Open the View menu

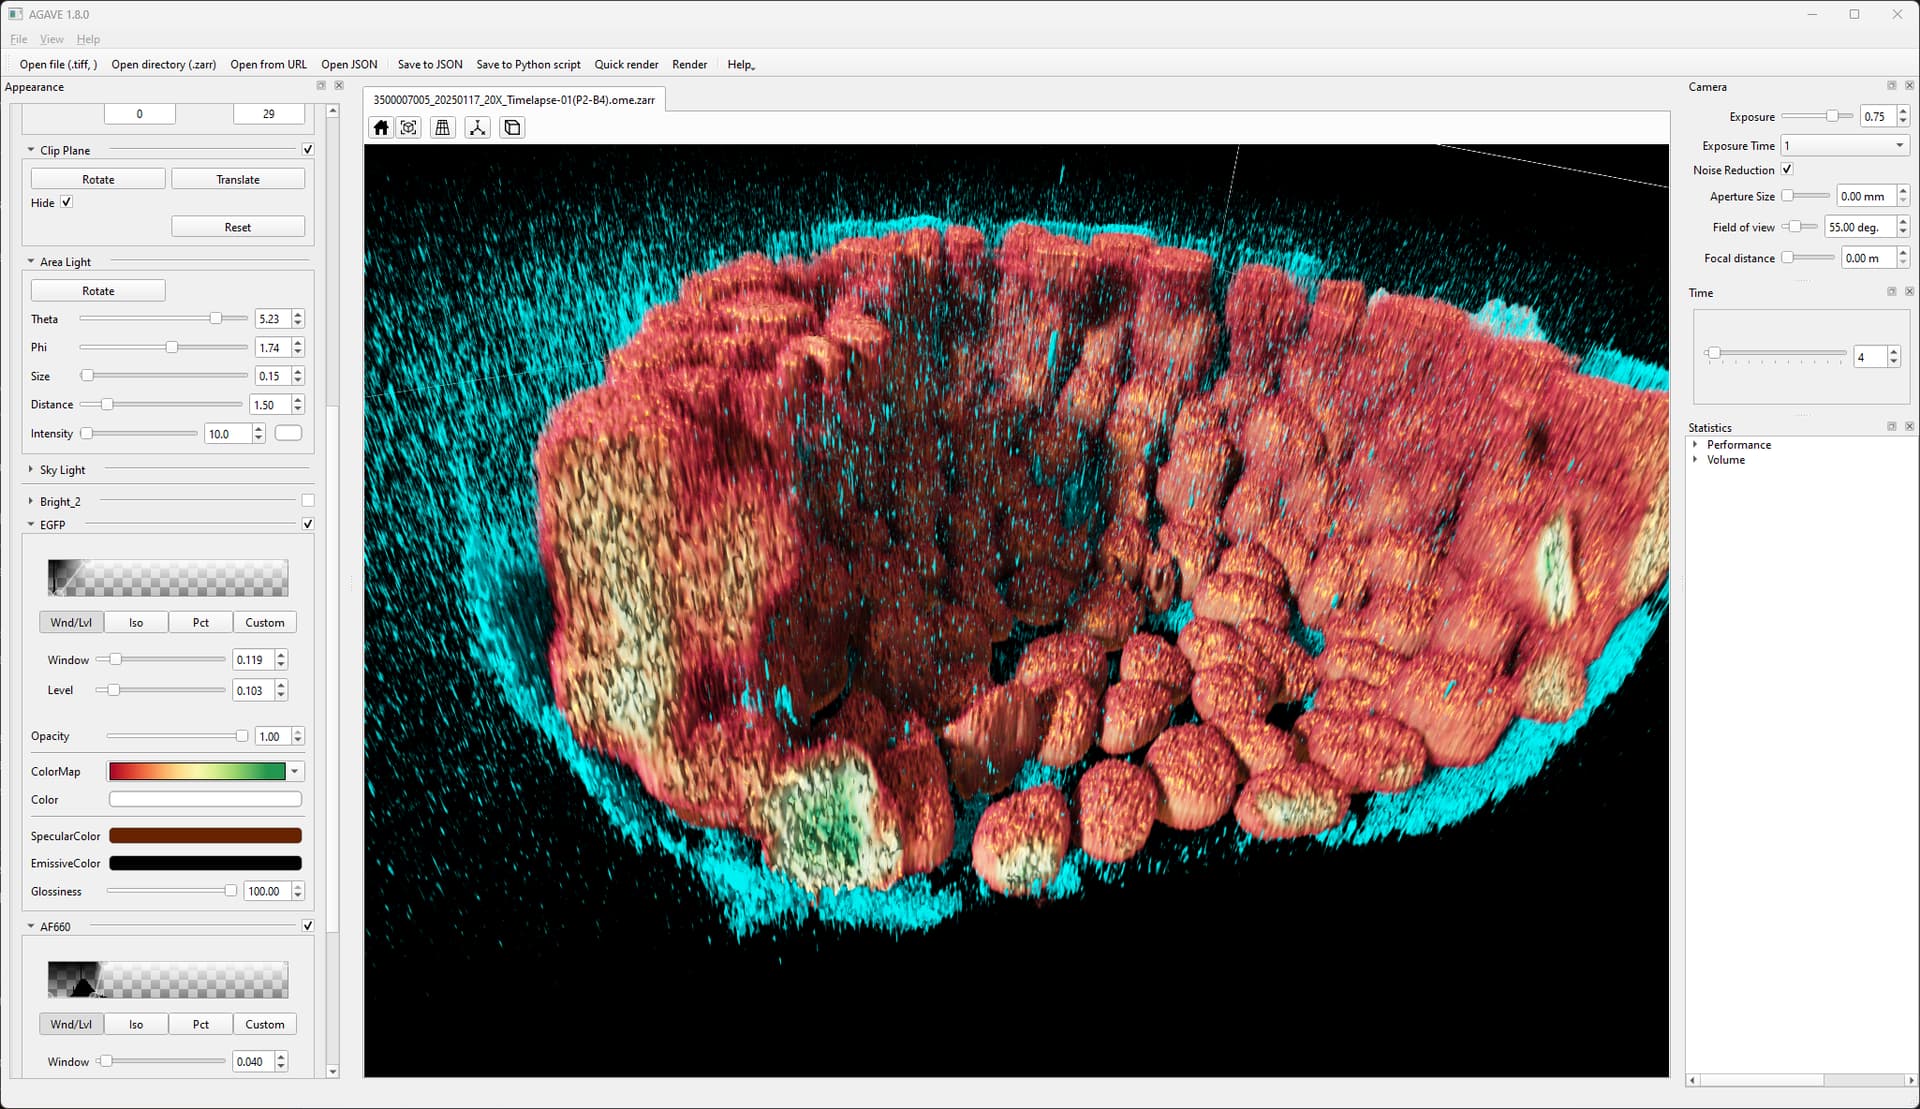[52, 39]
